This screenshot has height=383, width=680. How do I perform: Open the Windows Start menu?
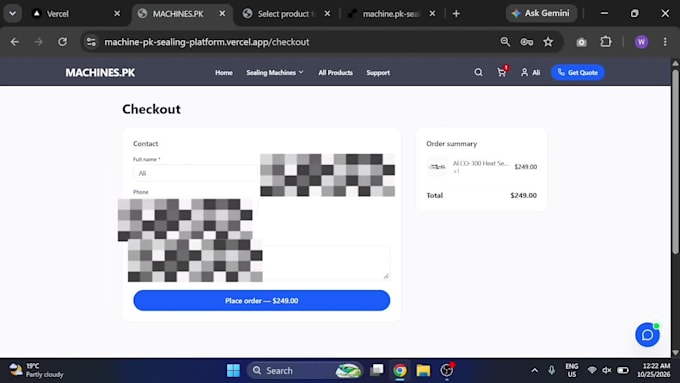pos(233,370)
